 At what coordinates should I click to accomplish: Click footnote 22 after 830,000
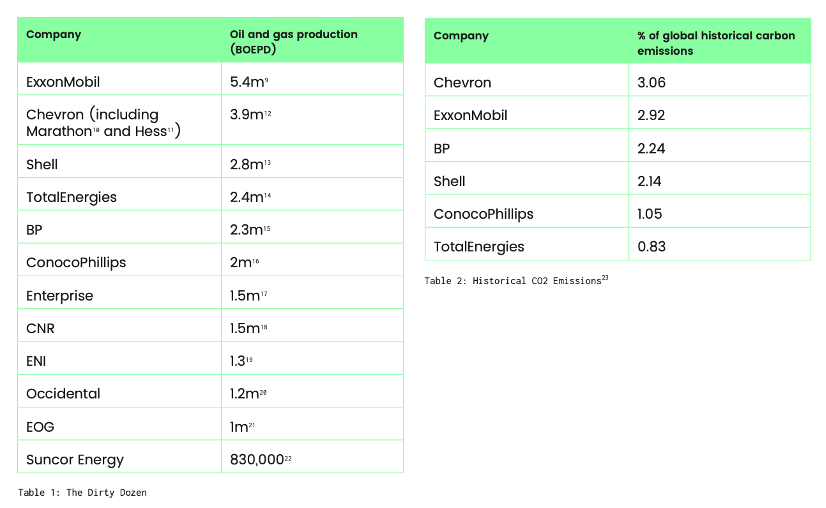pos(286,457)
